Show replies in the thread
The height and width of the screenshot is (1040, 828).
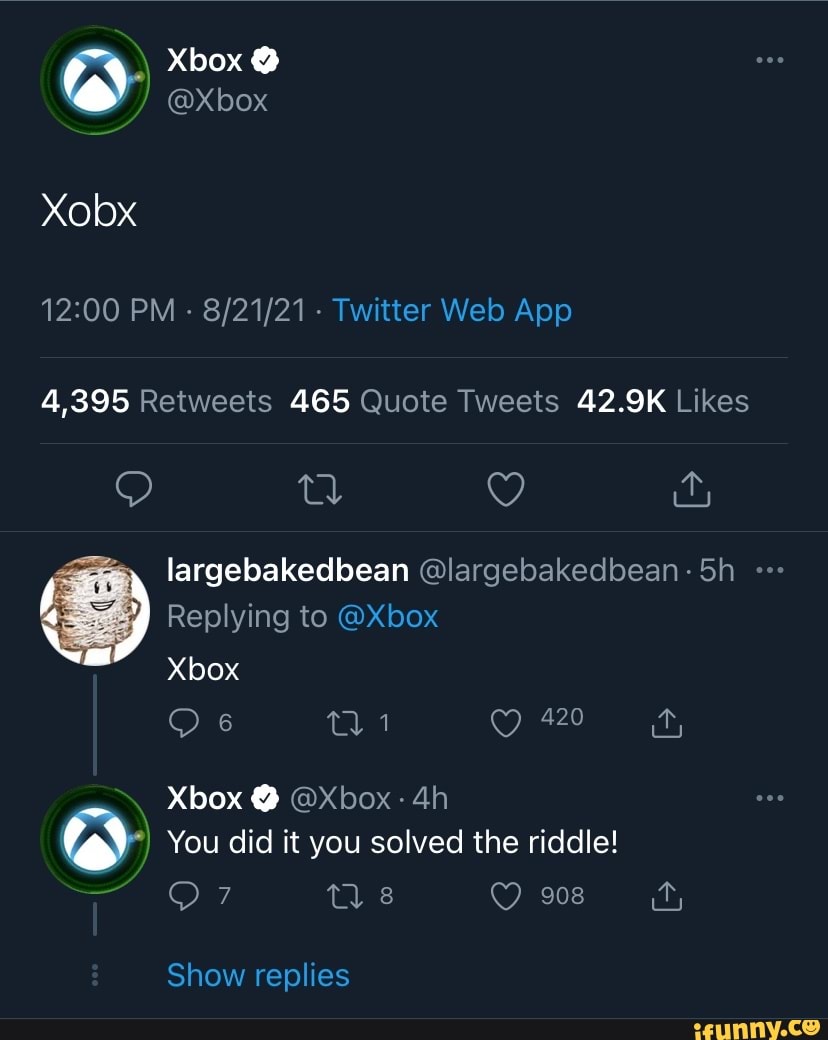(x=258, y=975)
